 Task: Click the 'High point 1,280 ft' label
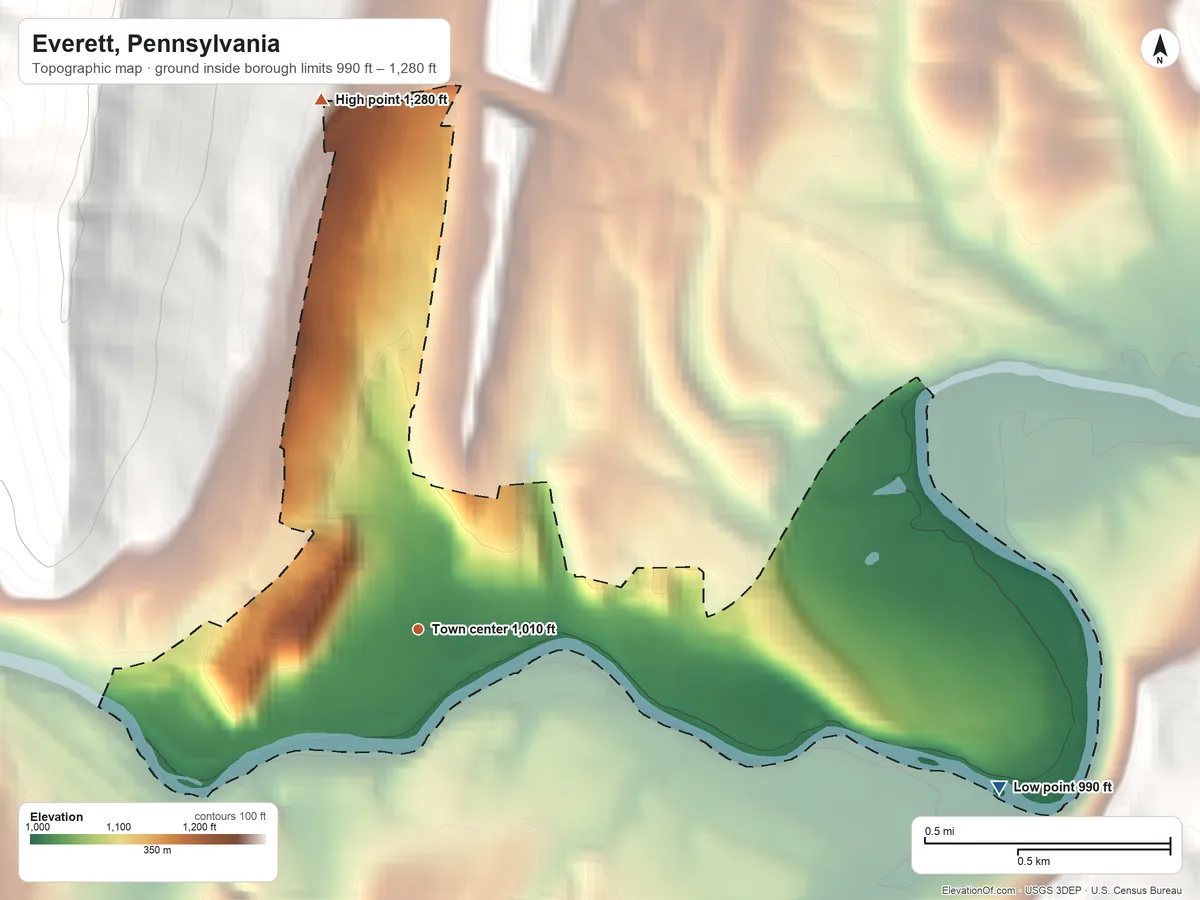click(392, 99)
